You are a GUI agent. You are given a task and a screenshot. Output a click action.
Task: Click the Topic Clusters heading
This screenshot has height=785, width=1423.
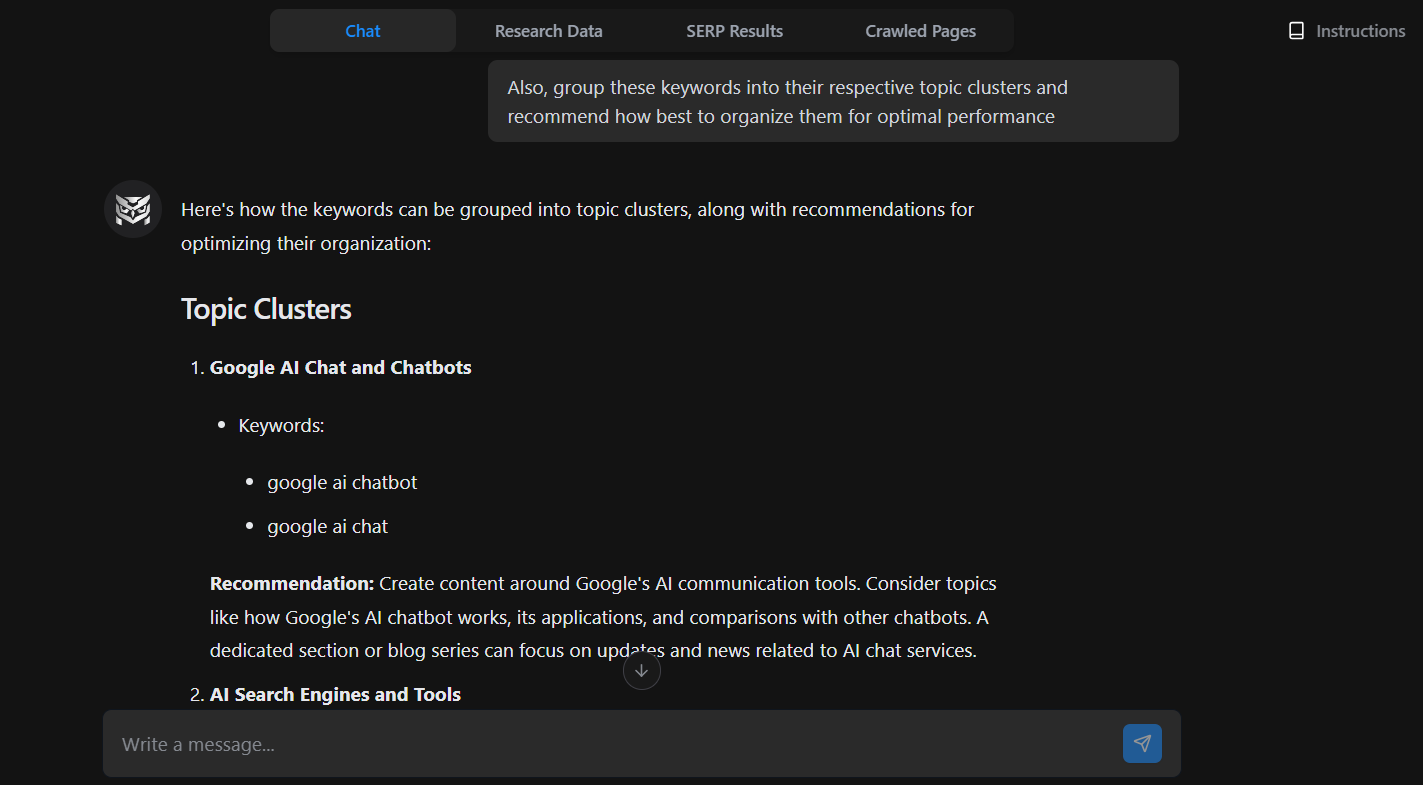(x=266, y=309)
